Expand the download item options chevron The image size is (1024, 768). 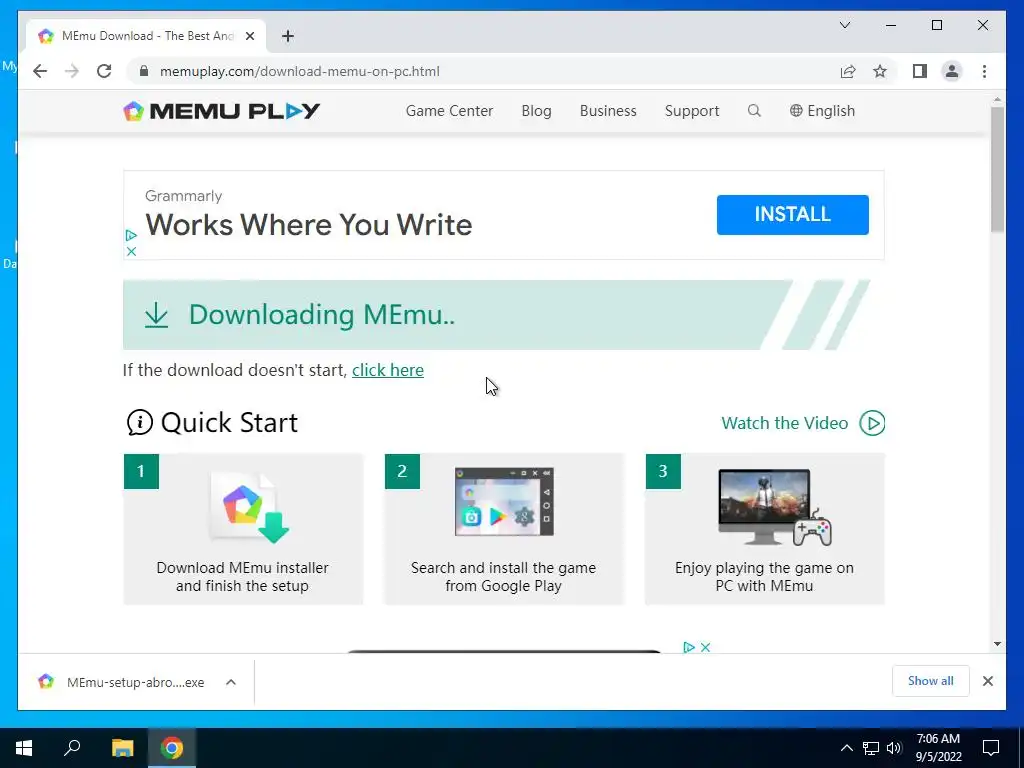231,682
